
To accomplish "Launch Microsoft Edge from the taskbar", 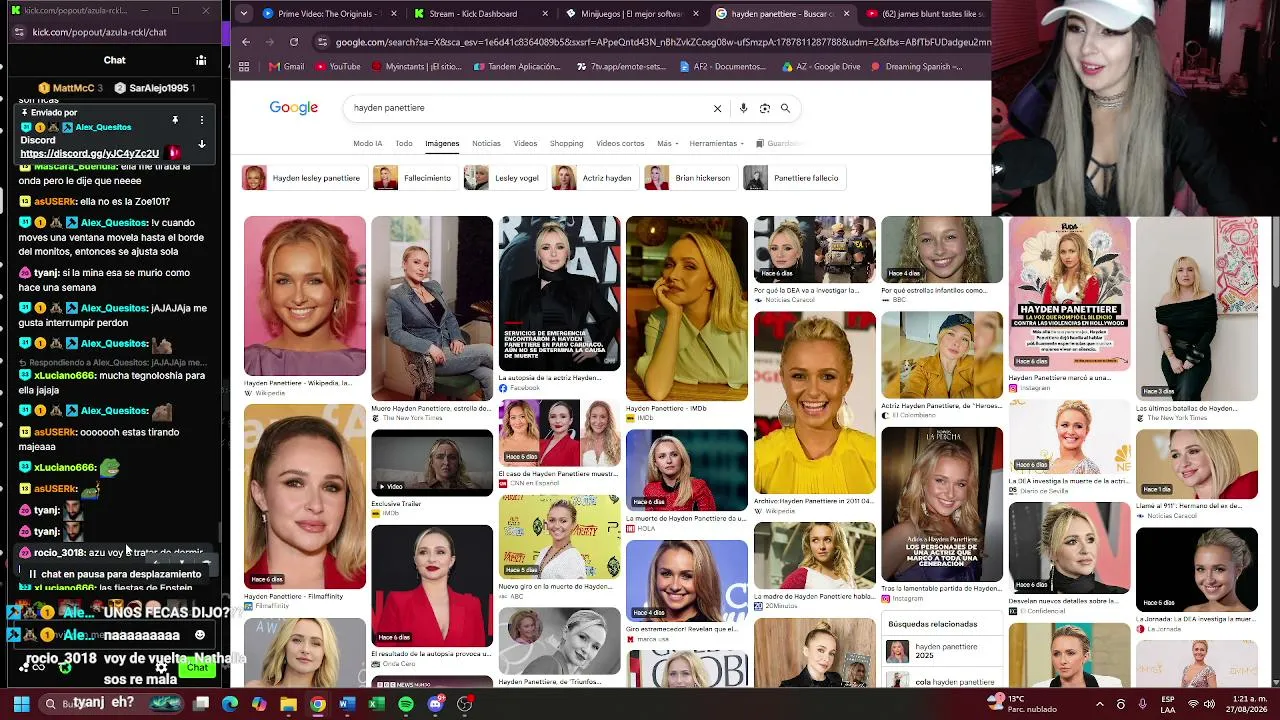I will (230, 704).
